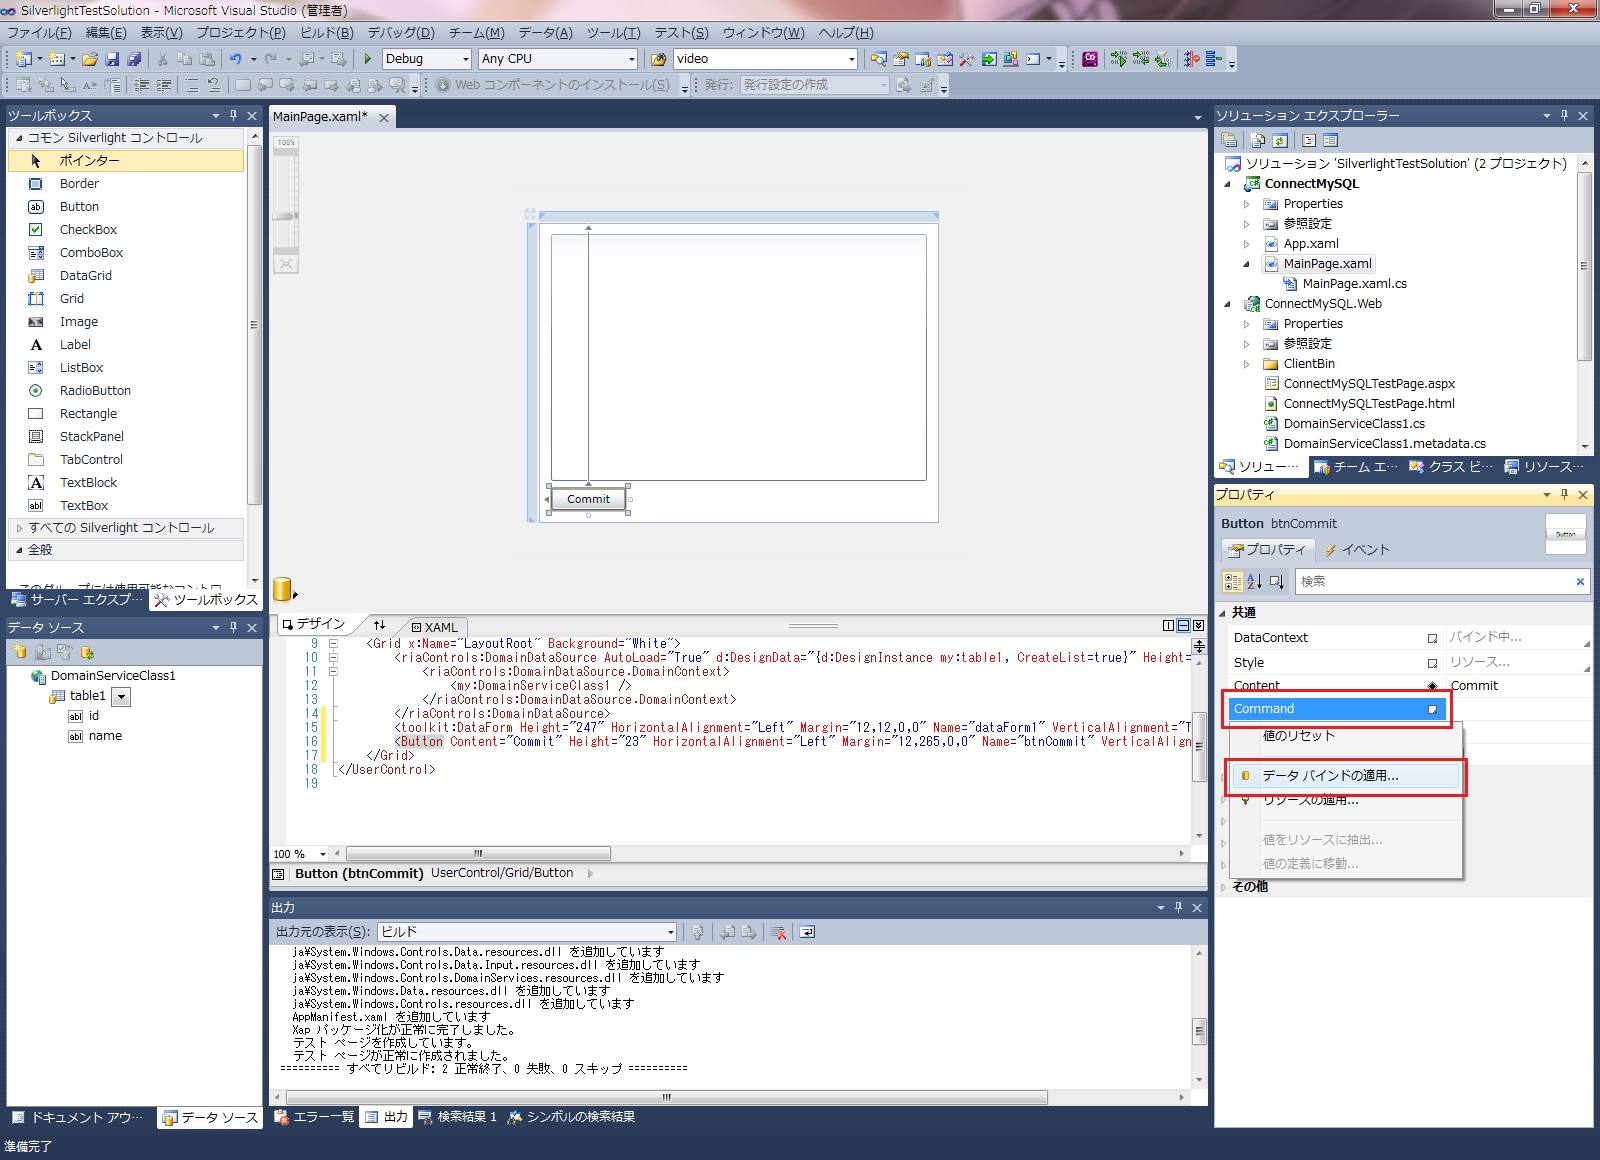The height and width of the screenshot is (1160, 1600).
Task: Open output source ビルド dropdown
Action: 670,932
